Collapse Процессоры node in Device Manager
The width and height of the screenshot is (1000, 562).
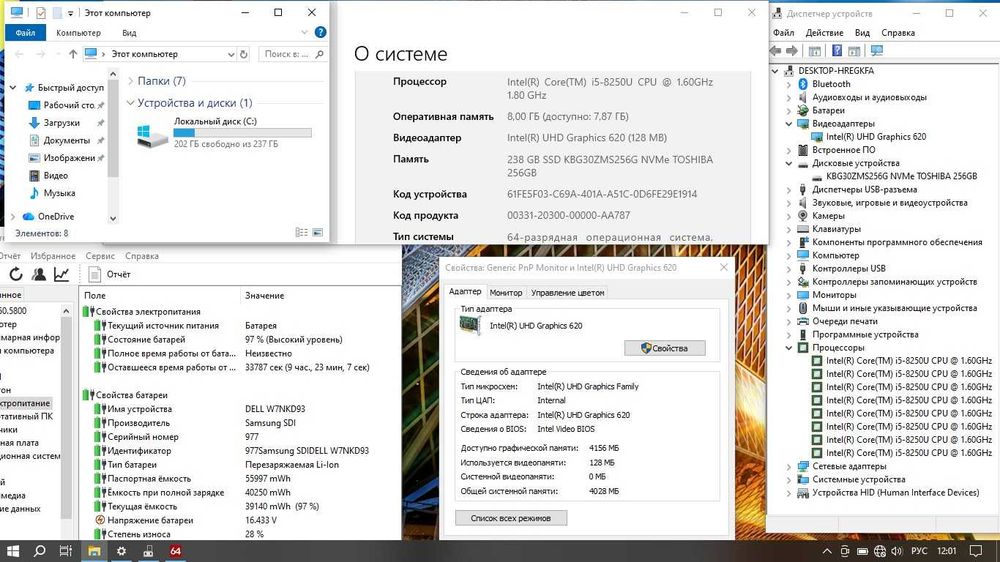789,348
